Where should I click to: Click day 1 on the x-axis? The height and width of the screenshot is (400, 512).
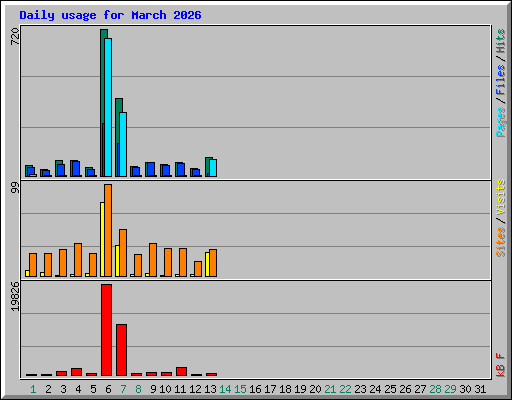(33, 389)
